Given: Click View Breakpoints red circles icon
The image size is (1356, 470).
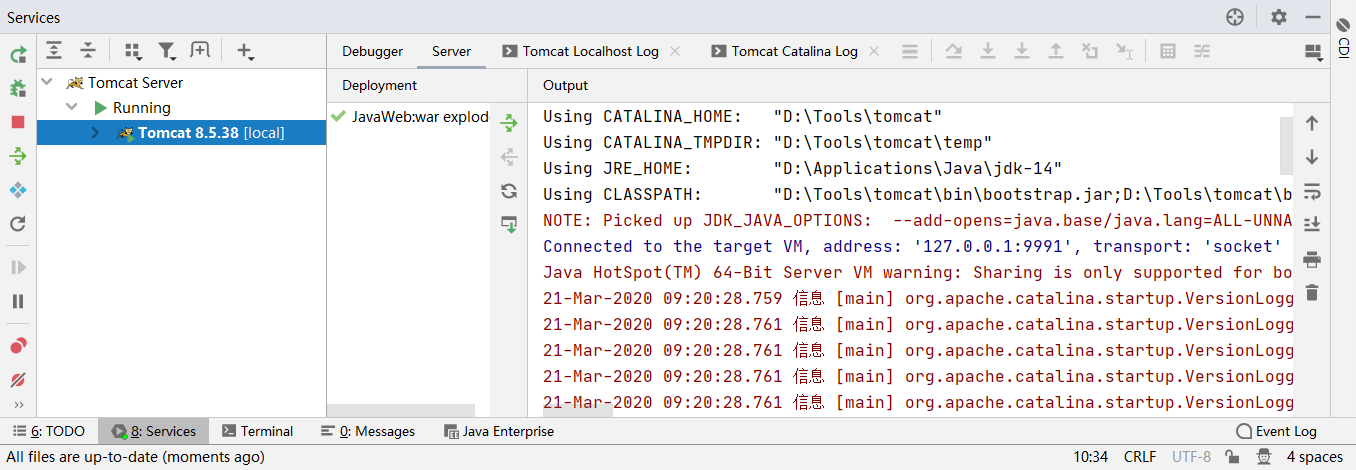Looking at the screenshot, I should [18, 346].
